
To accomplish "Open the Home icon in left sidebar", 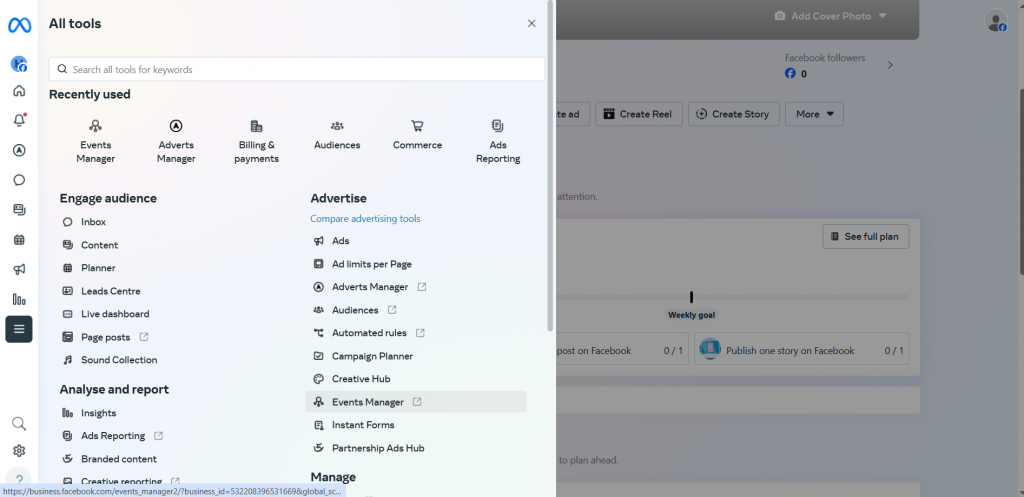I will (19, 91).
